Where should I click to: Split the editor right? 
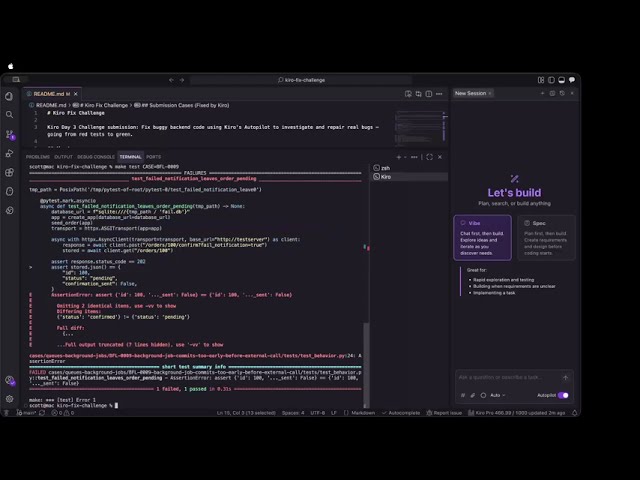point(429,94)
